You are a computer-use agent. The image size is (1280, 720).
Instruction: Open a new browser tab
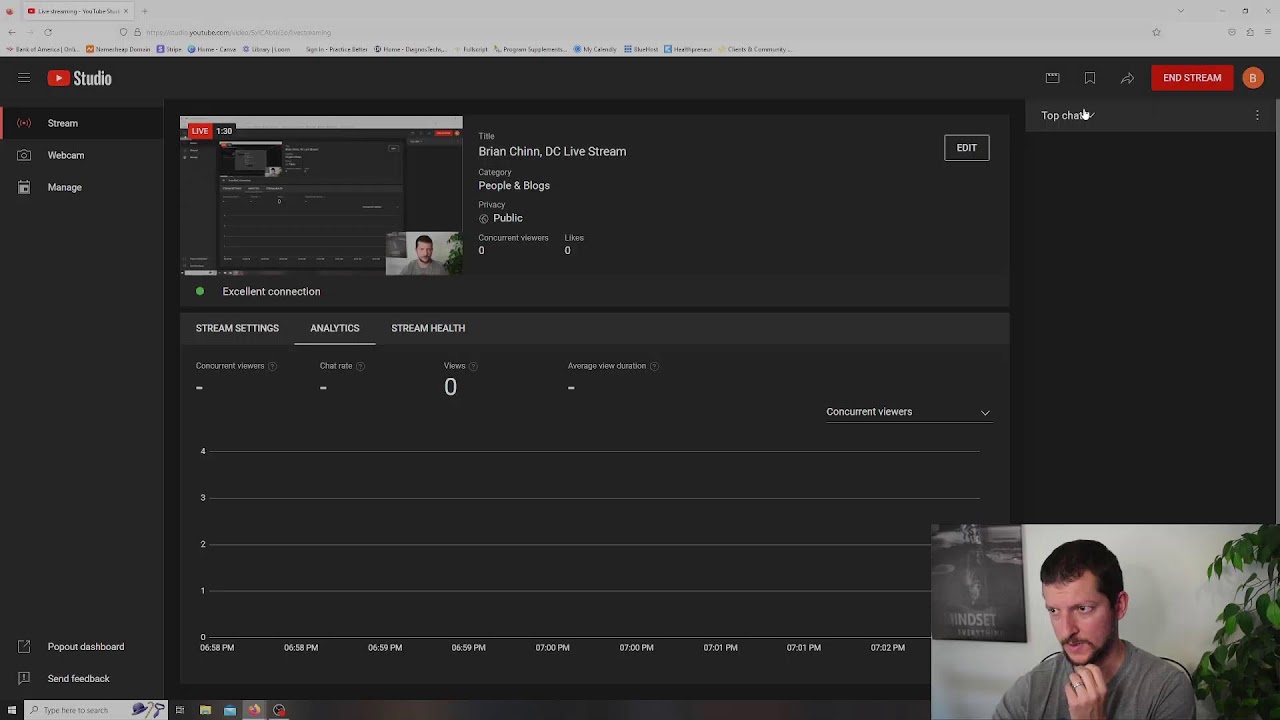144,11
